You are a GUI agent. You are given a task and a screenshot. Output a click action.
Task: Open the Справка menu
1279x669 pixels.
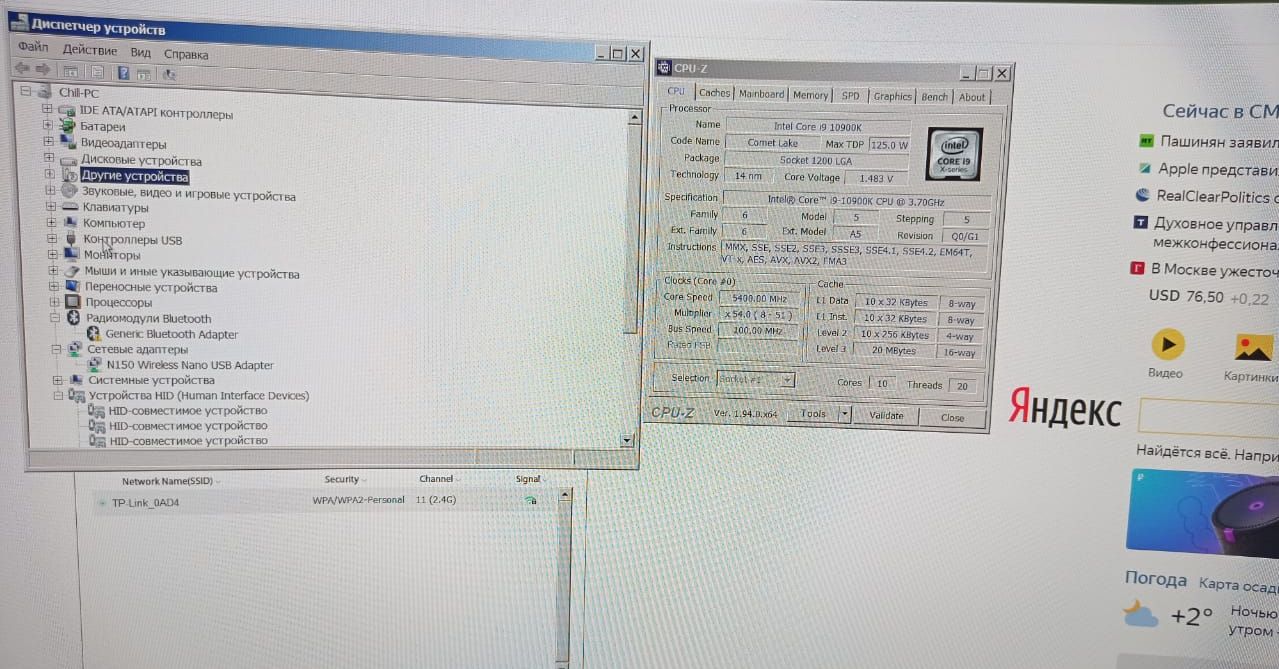click(186, 54)
